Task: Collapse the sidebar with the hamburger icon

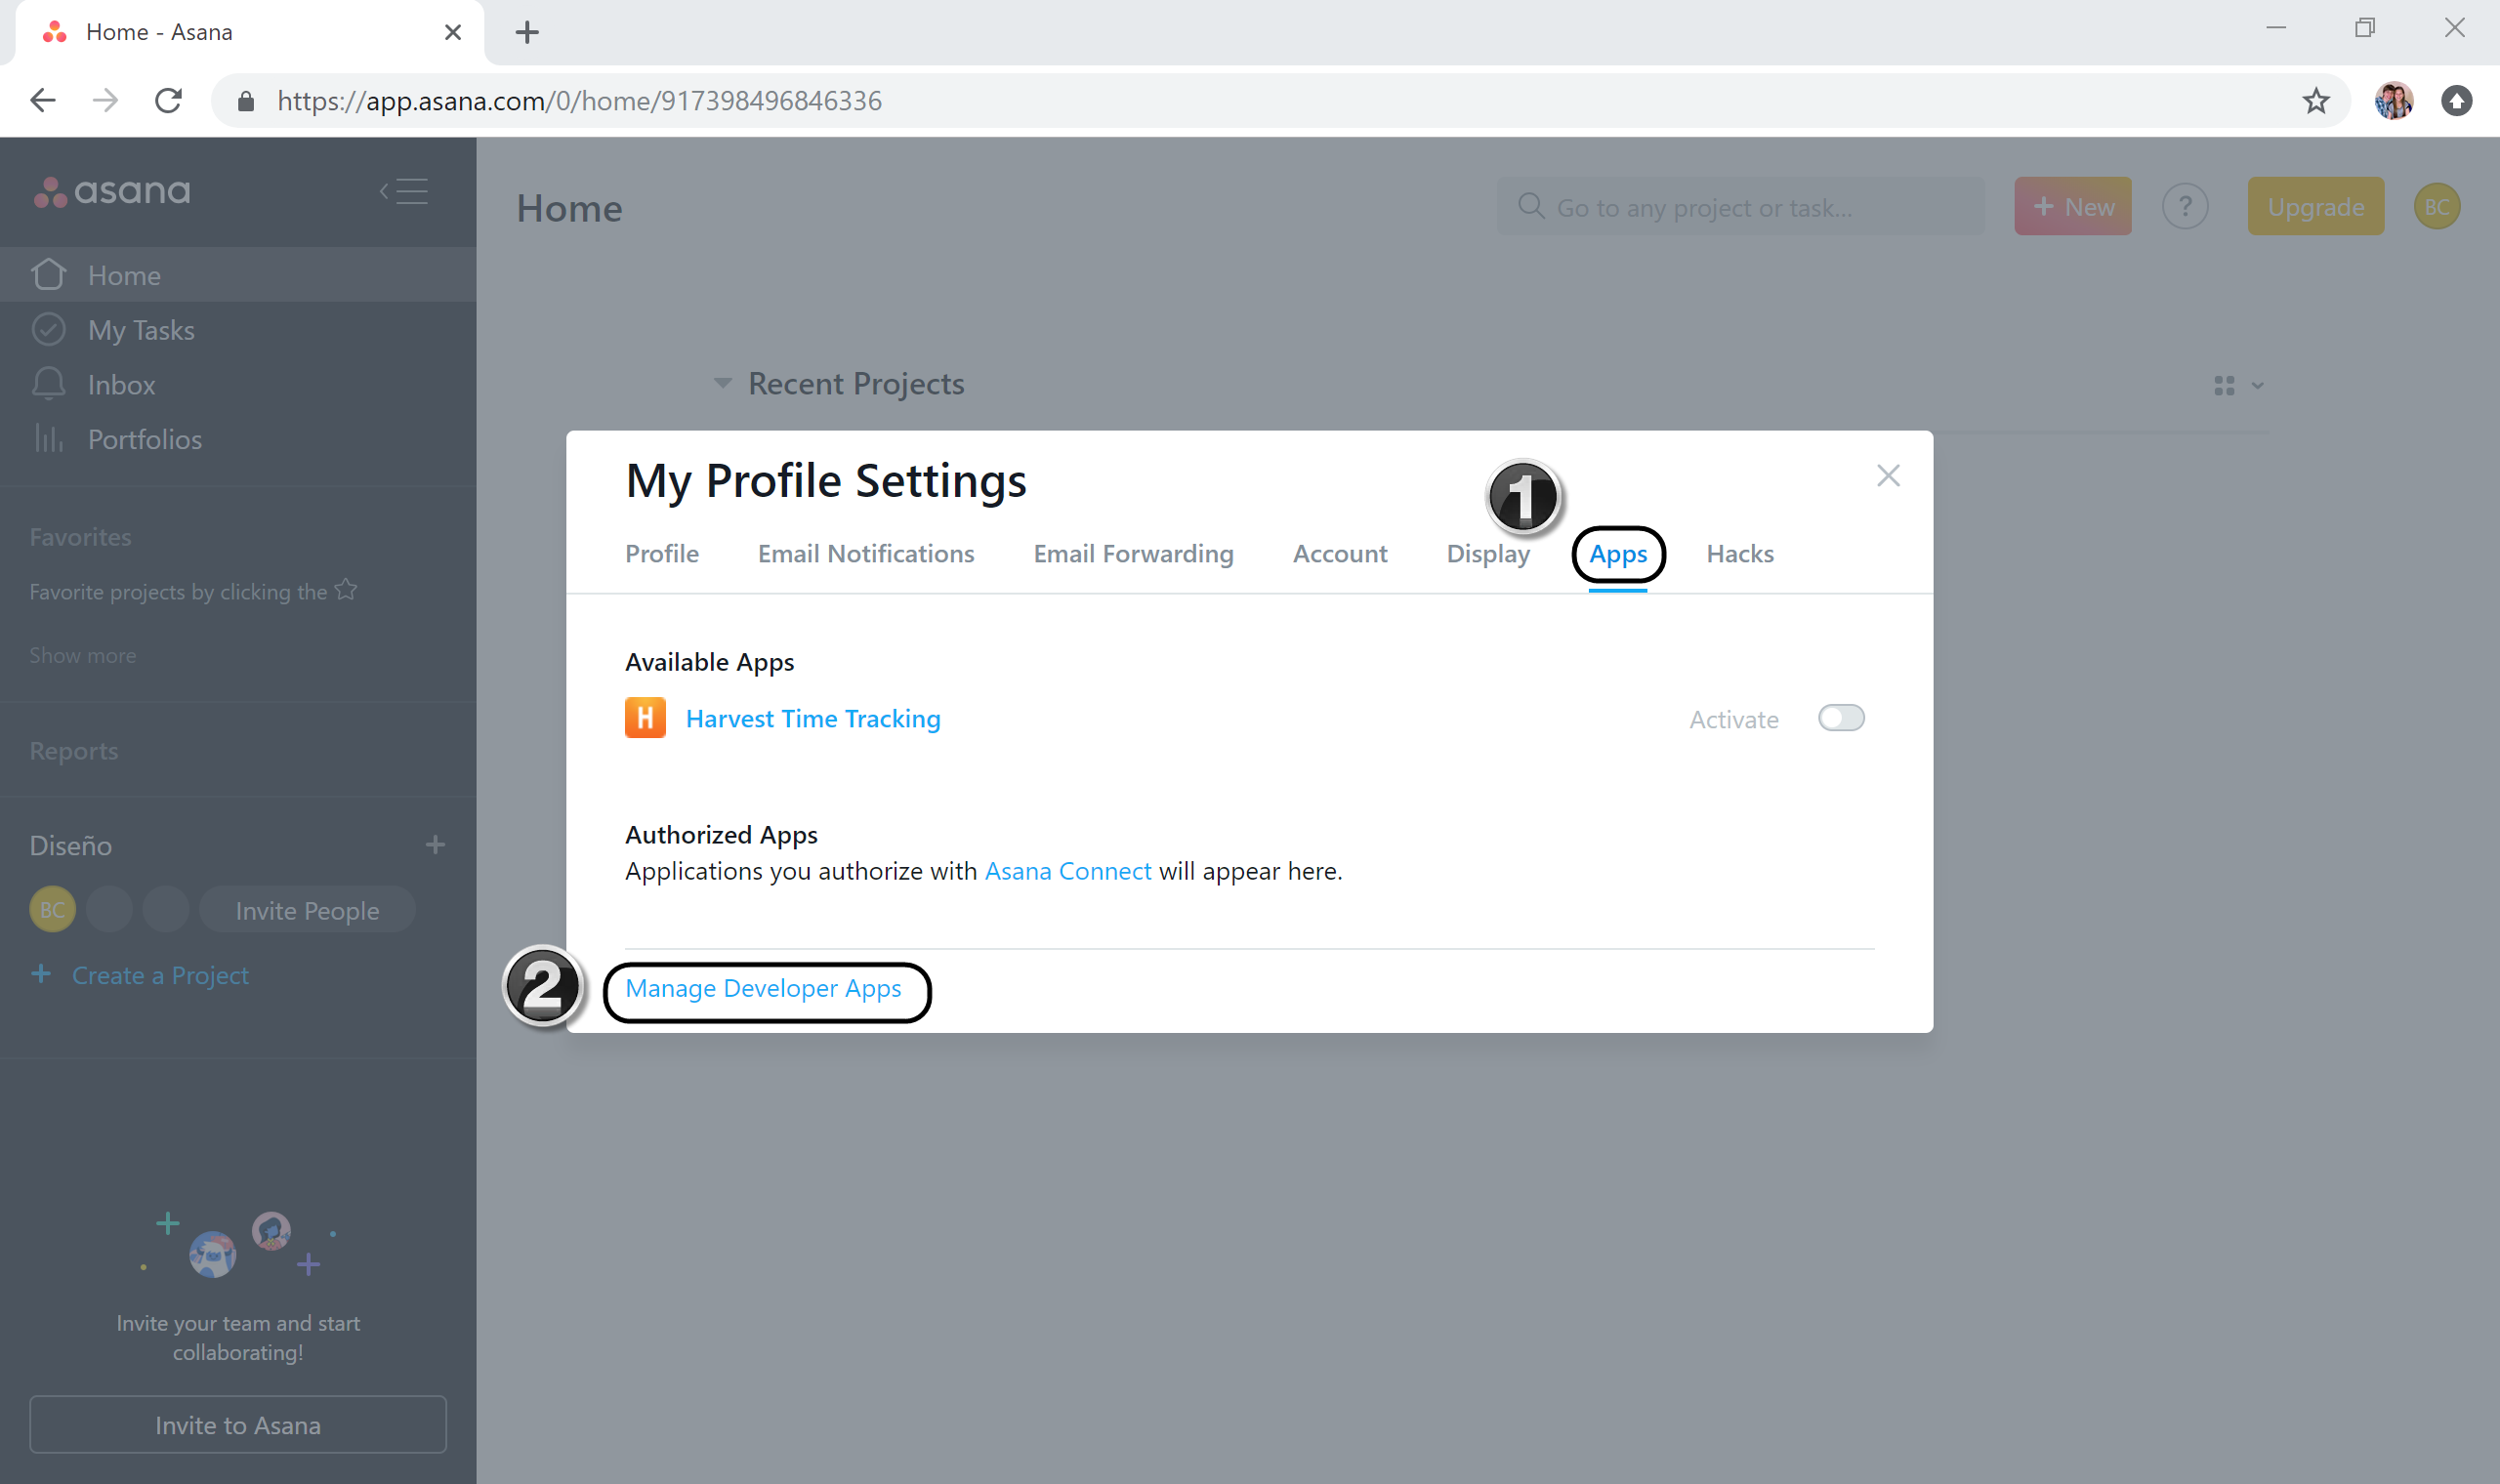Action: tap(404, 191)
